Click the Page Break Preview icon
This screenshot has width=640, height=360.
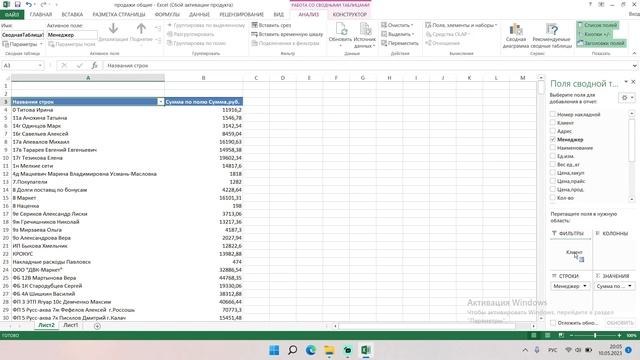[x=561, y=335]
